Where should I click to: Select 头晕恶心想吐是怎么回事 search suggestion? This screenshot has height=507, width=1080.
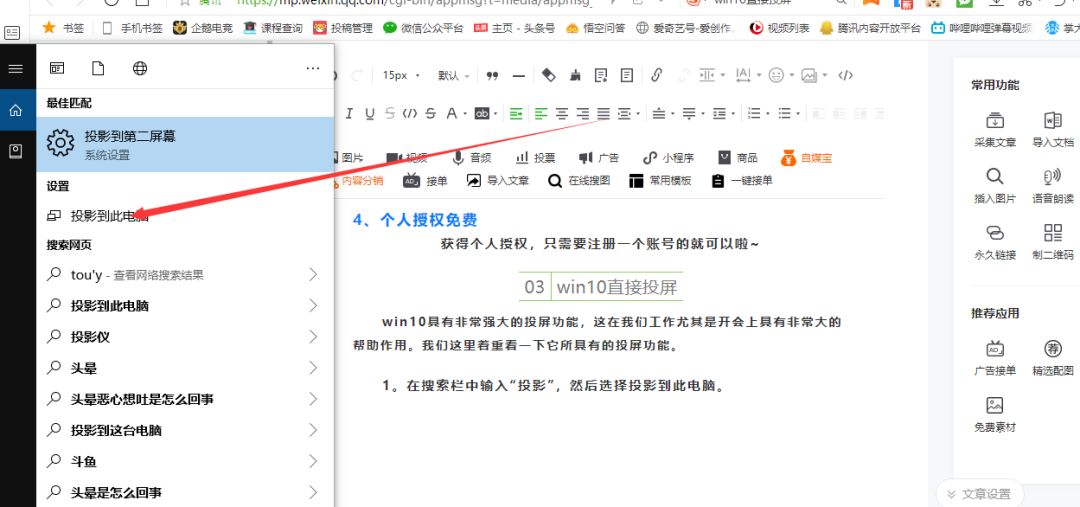185,399
